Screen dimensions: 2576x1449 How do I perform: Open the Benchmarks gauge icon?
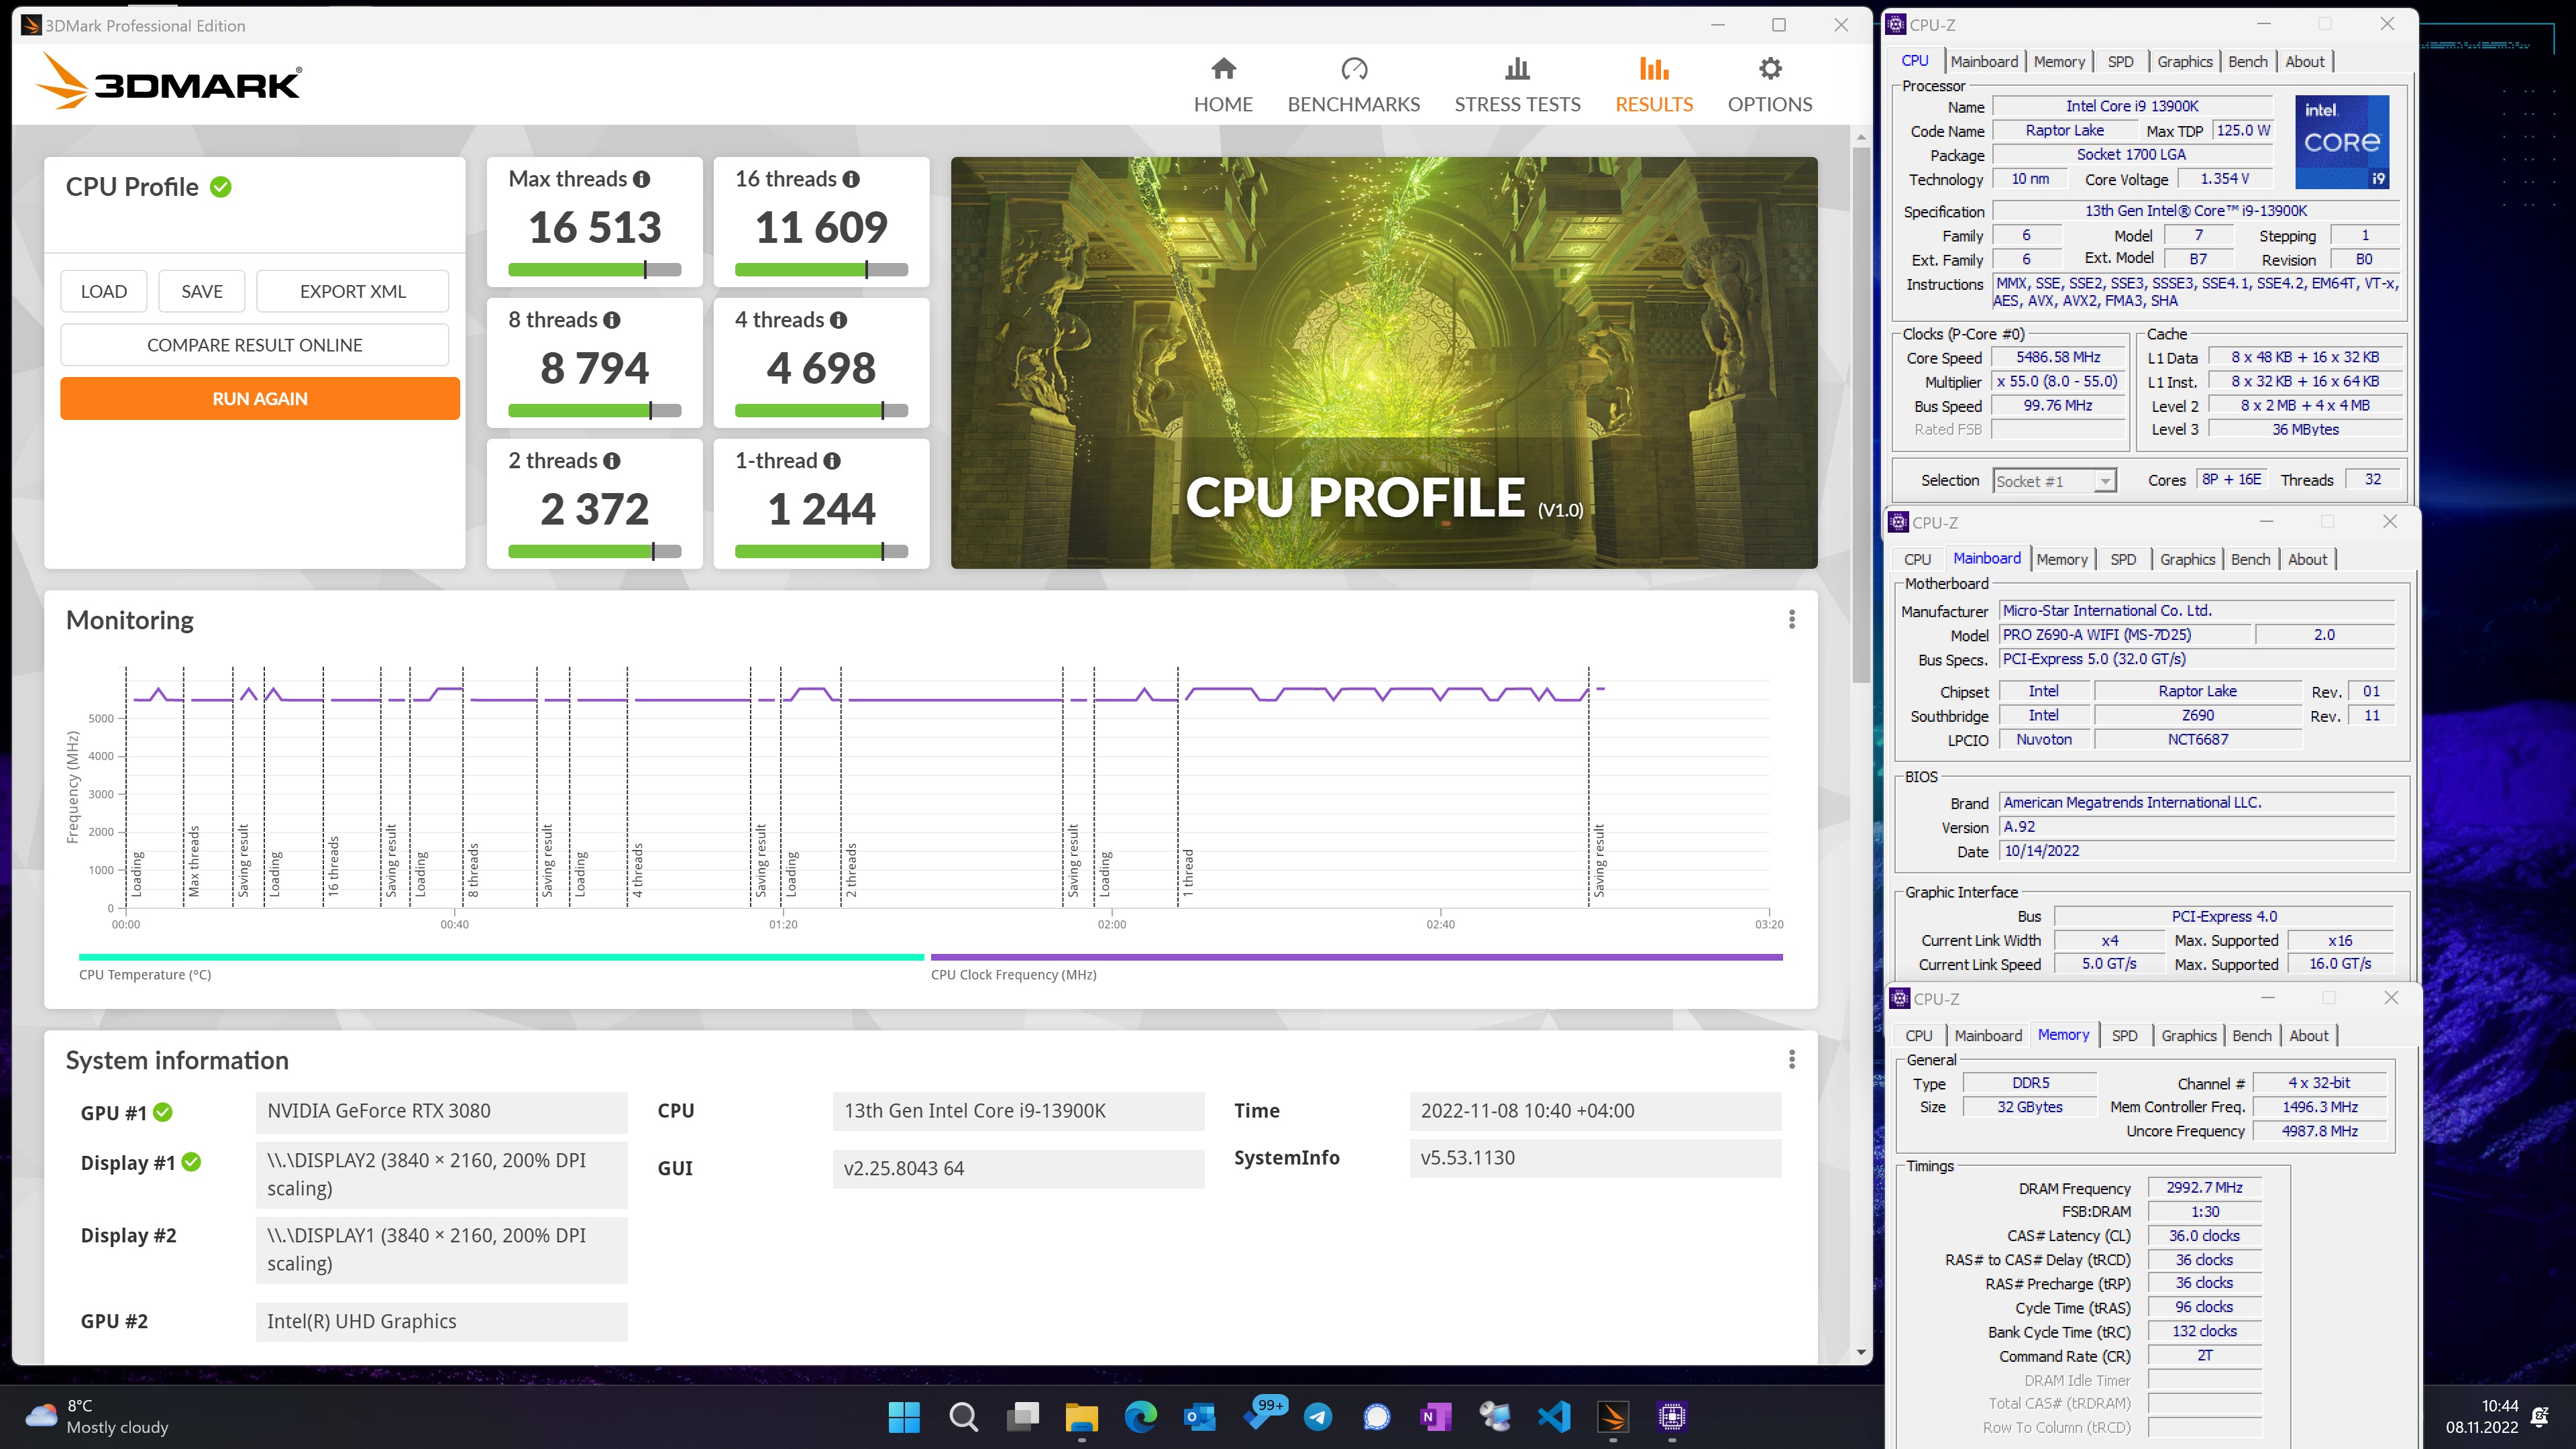1353,69
